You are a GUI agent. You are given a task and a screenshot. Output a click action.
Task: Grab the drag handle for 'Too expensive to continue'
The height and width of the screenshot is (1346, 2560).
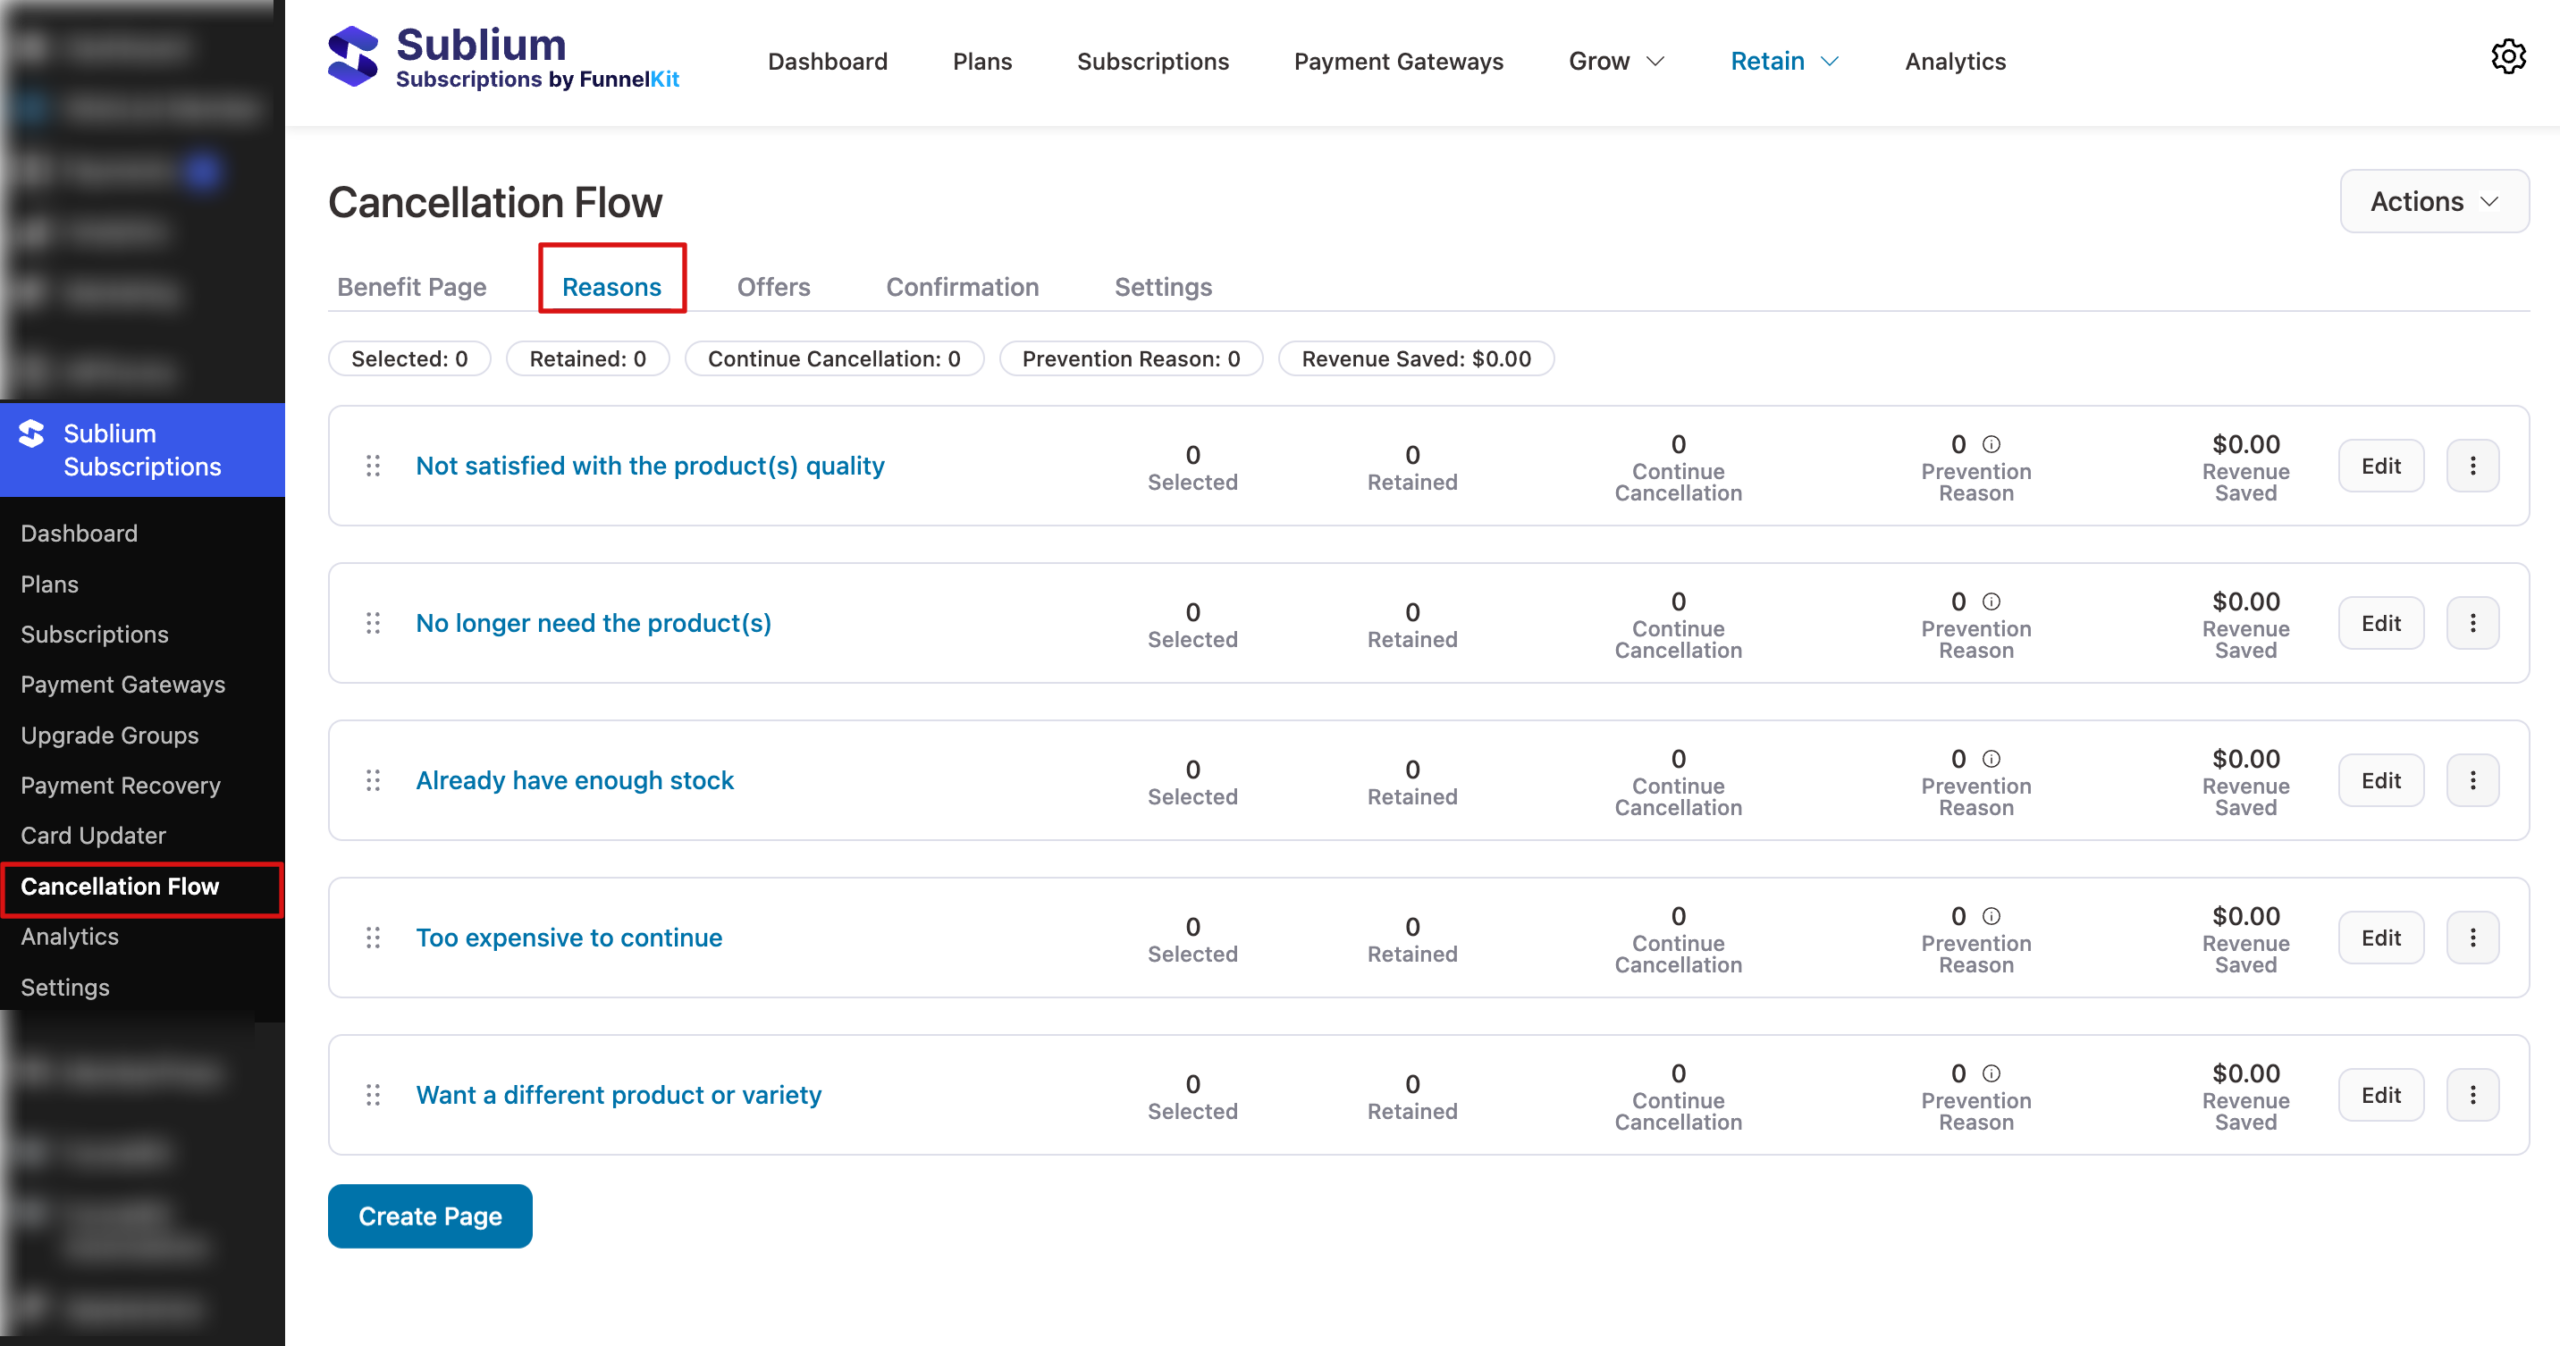click(373, 937)
